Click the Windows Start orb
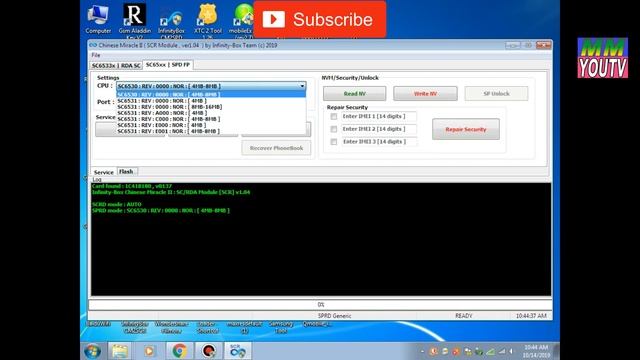 (x=92, y=351)
